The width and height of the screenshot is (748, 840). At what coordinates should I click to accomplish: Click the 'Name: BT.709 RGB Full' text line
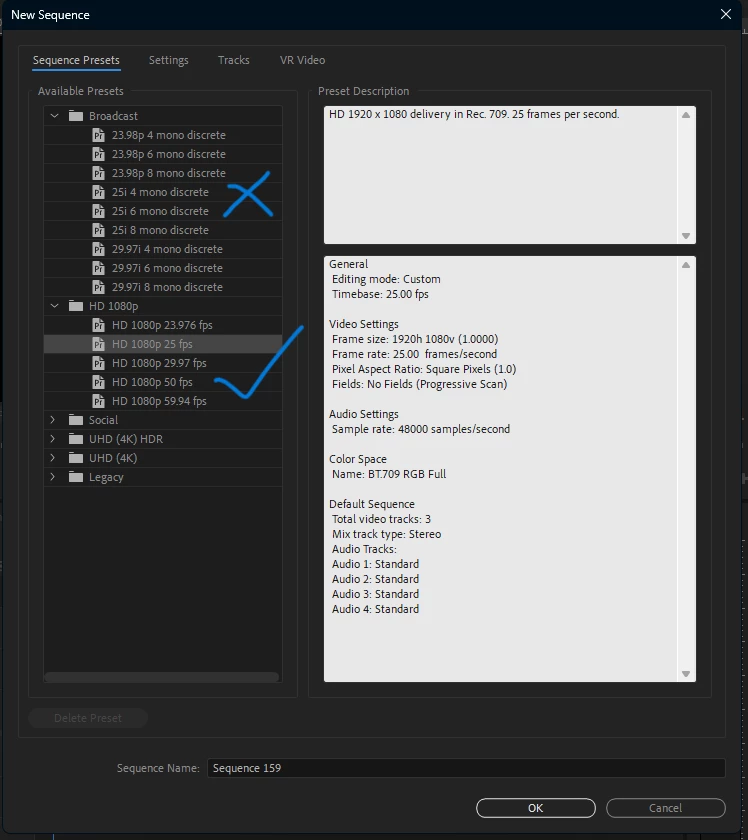389,474
